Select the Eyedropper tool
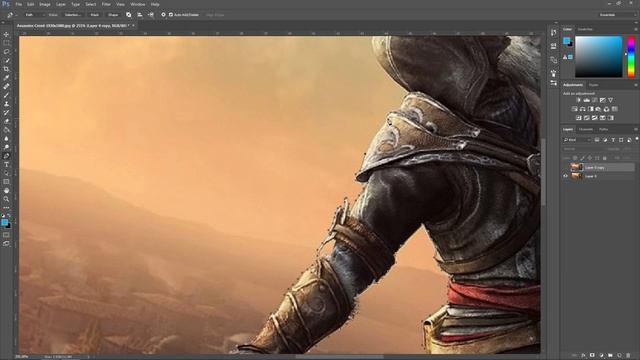This screenshot has width=640, height=360. (6, 78)
